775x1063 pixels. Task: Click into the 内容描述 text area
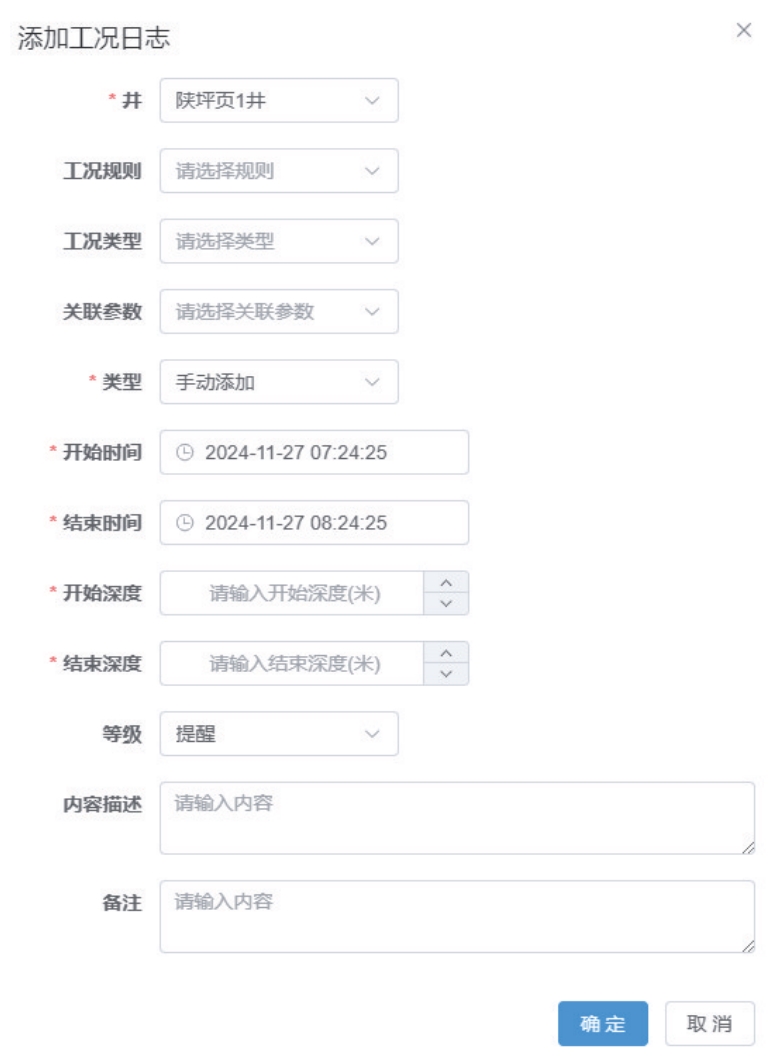click(457, 818)
